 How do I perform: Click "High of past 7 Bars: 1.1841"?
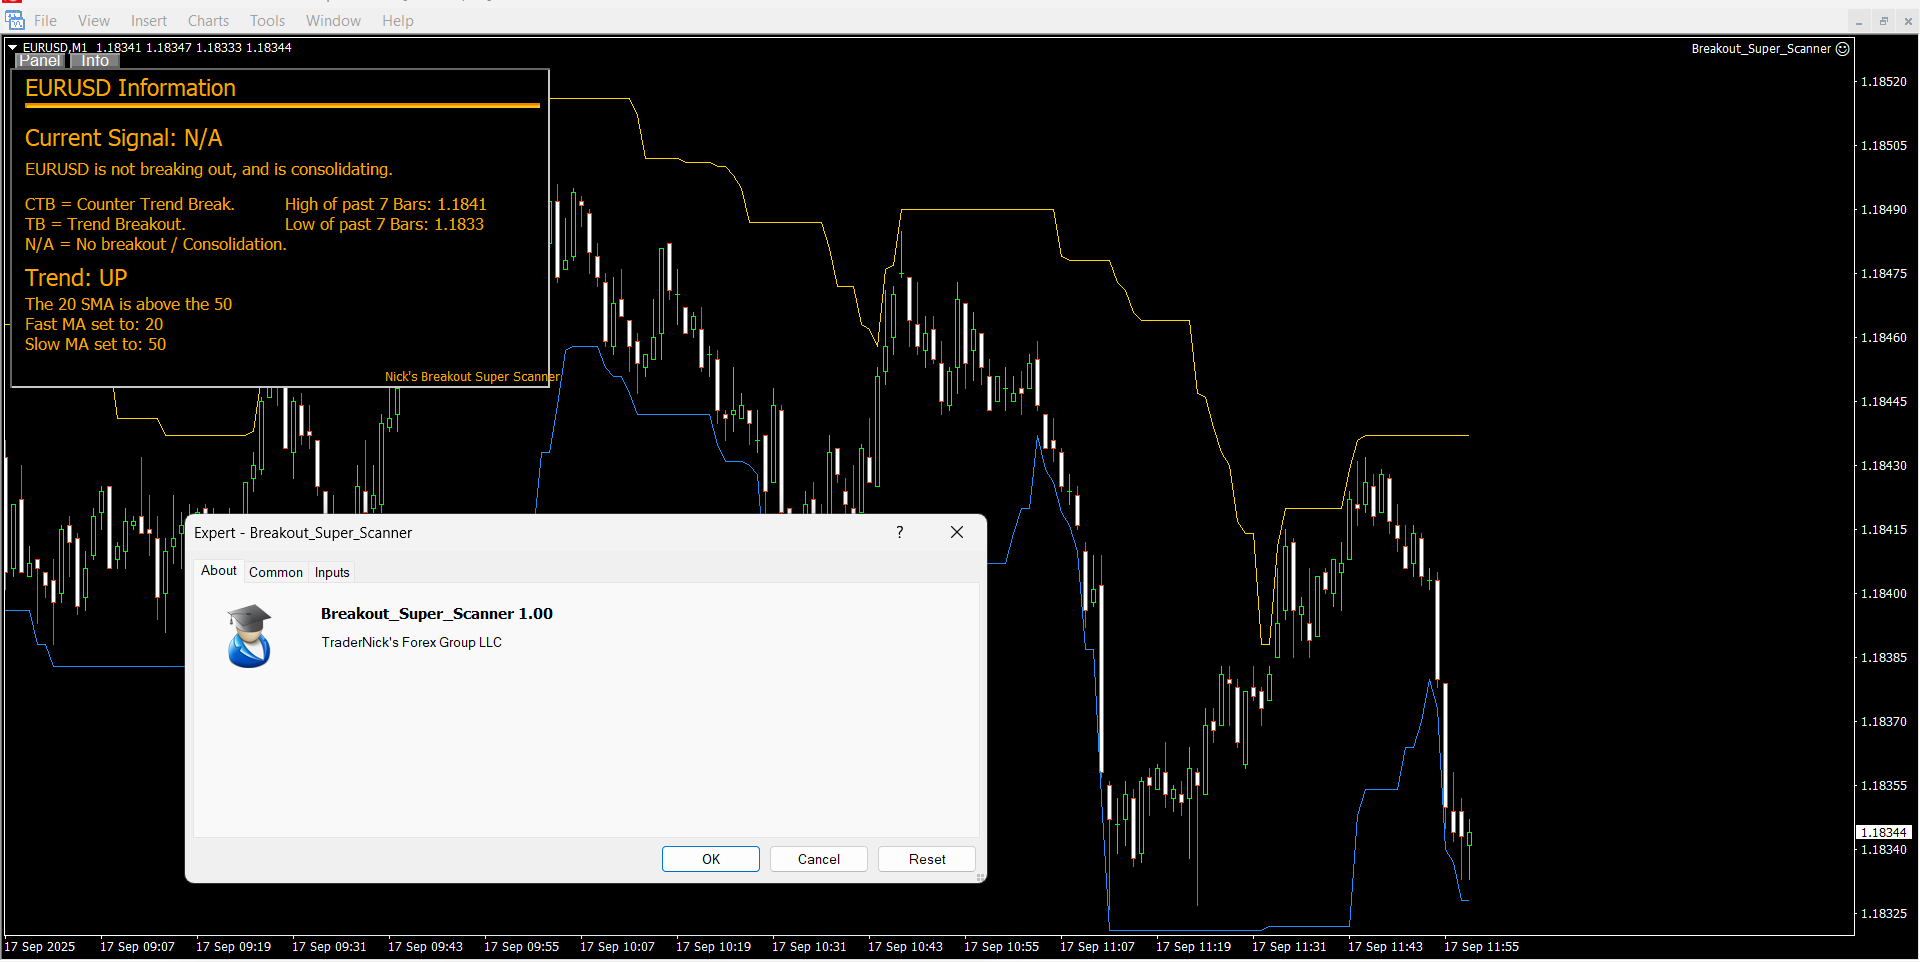coord(386,204)
